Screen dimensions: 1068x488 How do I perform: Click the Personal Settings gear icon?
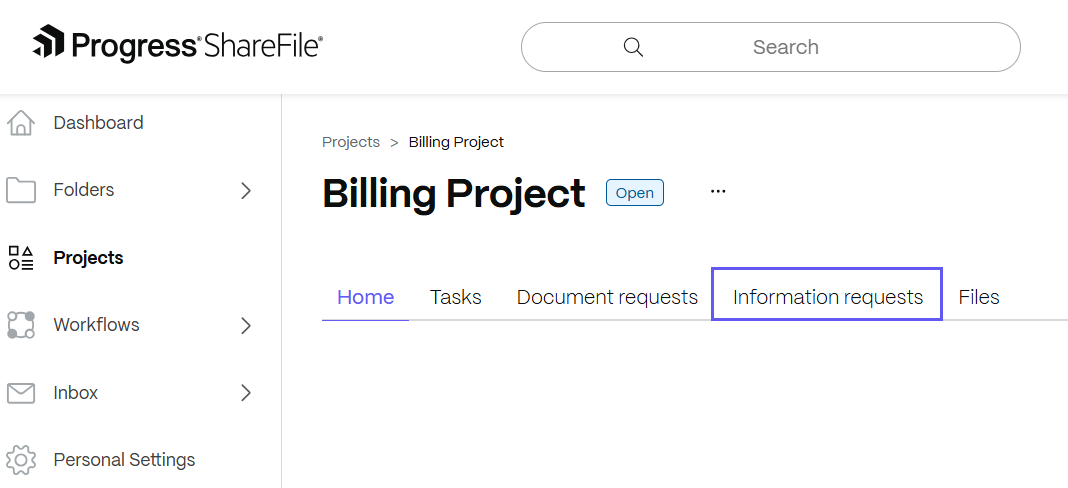tap(21, 460)
